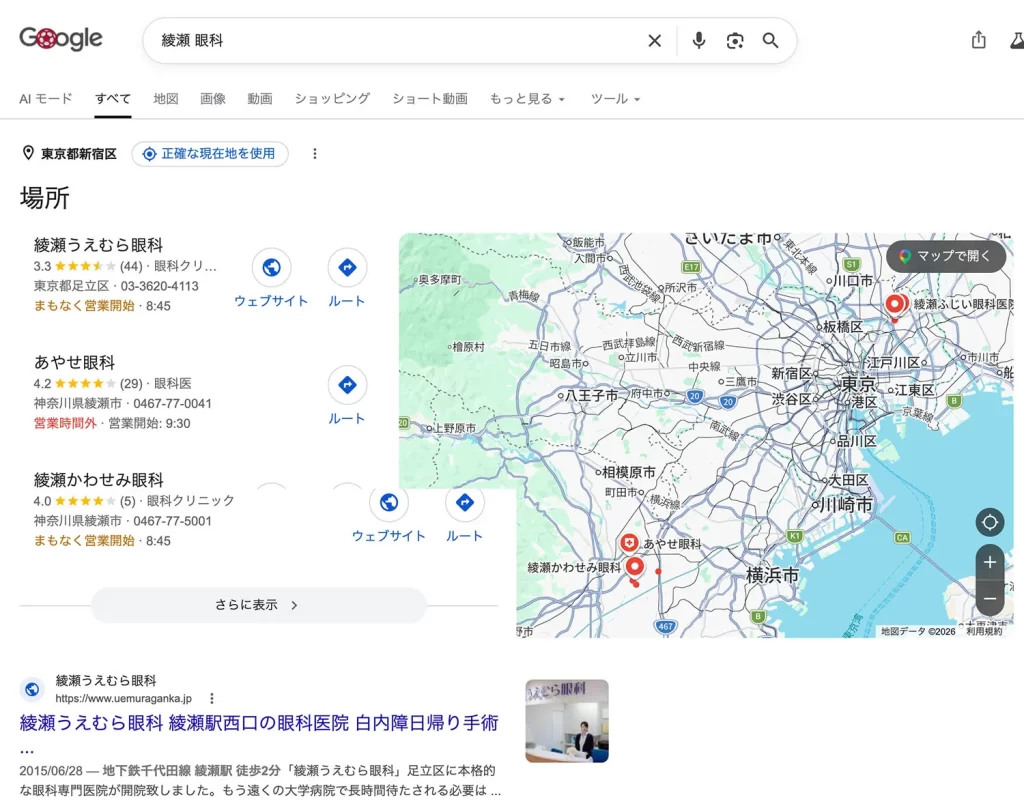Open the 地図 tab
Screen dimensions: 1024x806
pos(166,99)
